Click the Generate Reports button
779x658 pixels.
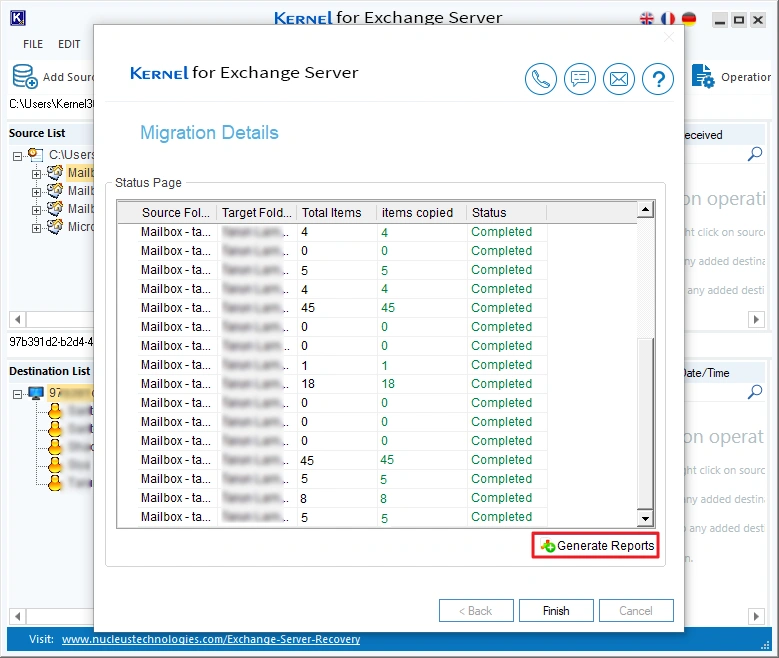click(x=597, y=545)
